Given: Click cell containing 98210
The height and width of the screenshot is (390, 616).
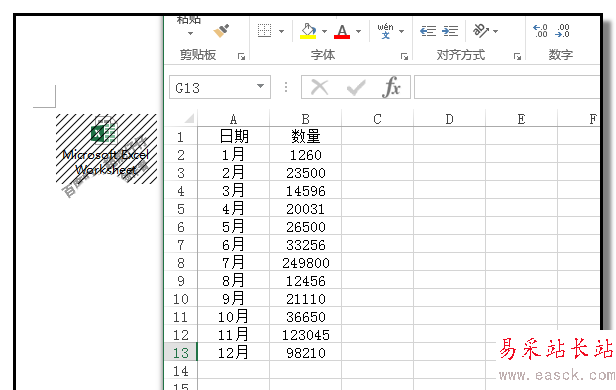Looking at the screenshot, I should click(x=306, y=353).
